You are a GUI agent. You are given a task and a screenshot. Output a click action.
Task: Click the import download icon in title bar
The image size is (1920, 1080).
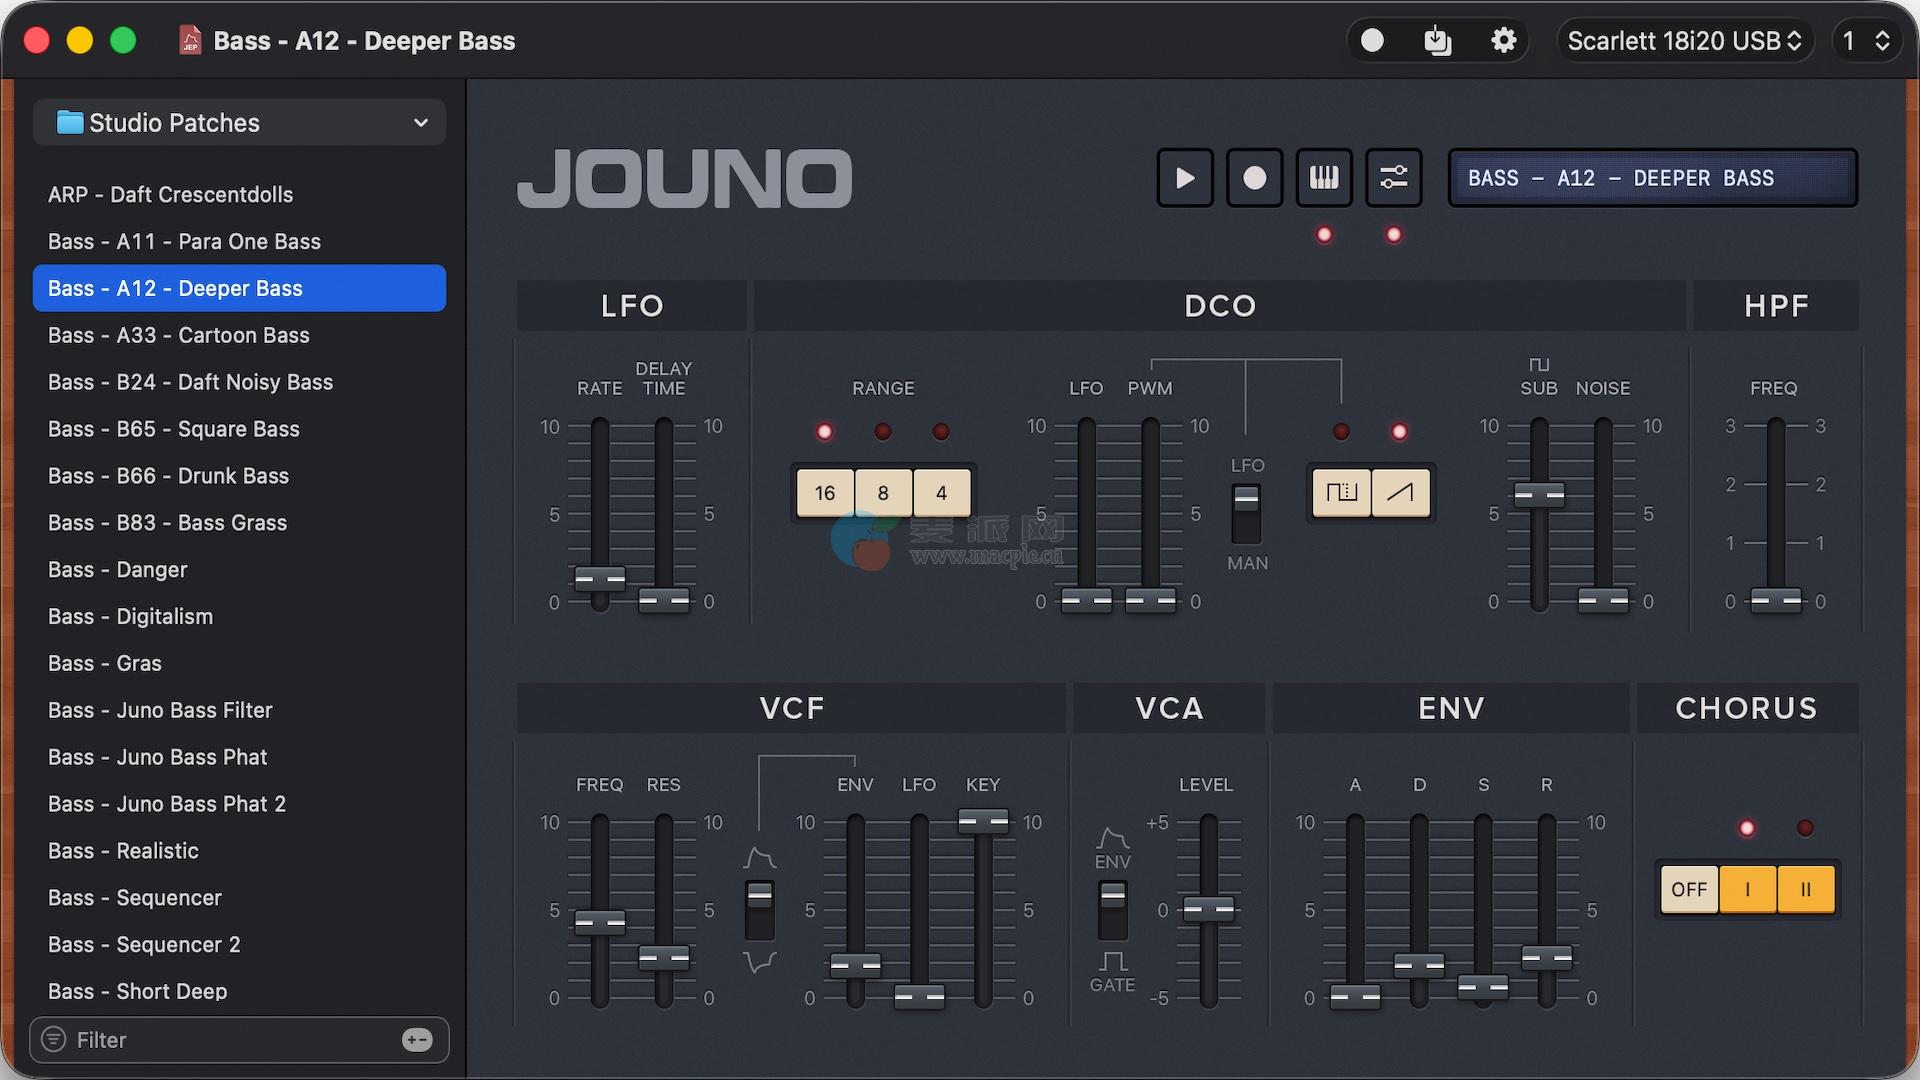point(1437,41)
